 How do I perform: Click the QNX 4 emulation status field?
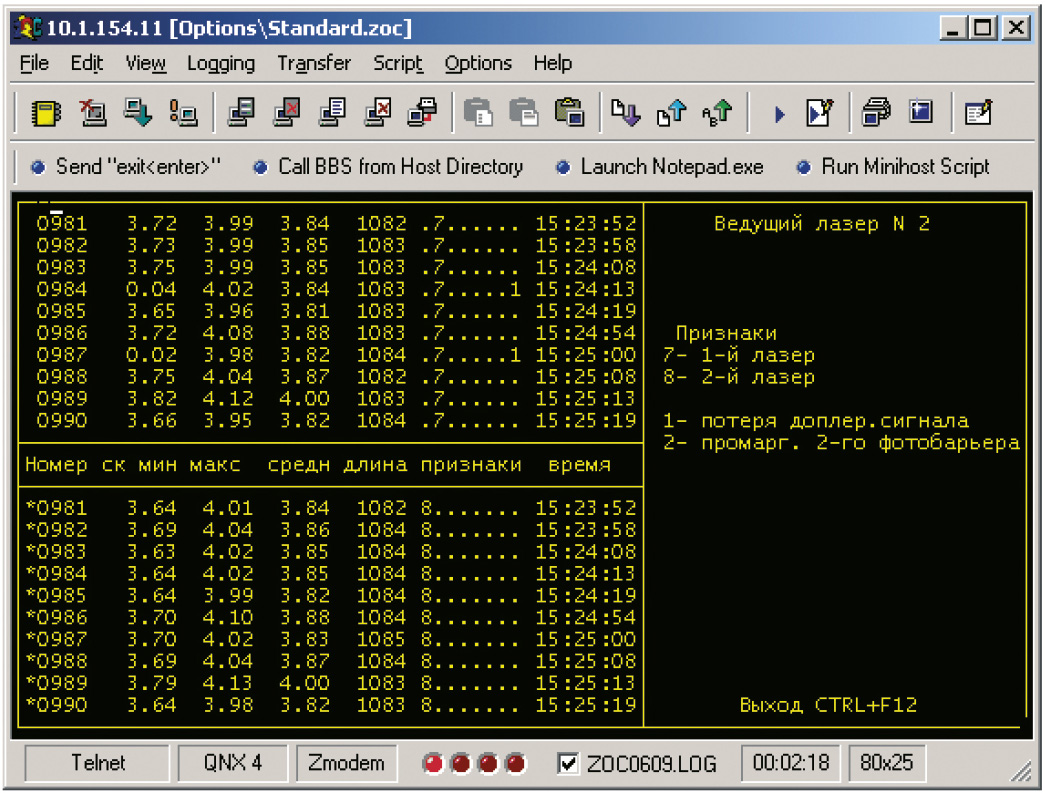pos(233,763)
